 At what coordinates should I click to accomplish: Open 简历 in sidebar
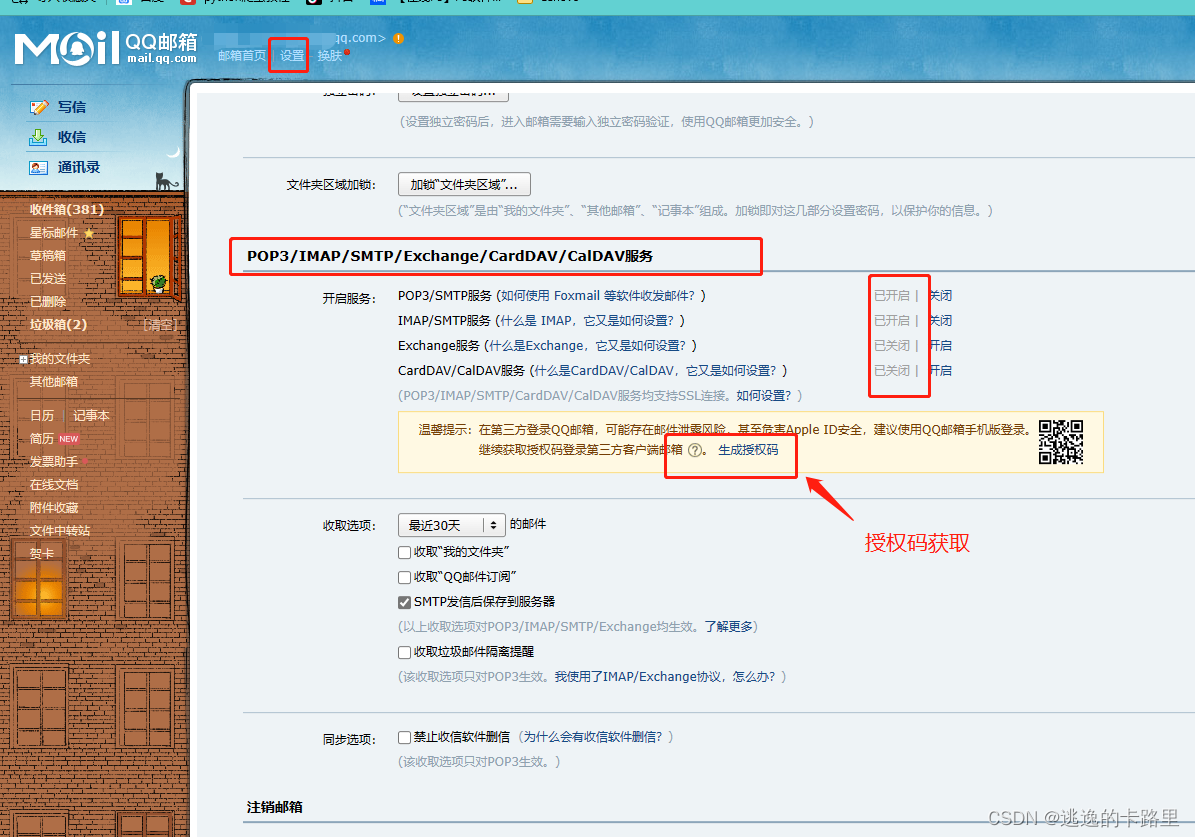(42, 439)
